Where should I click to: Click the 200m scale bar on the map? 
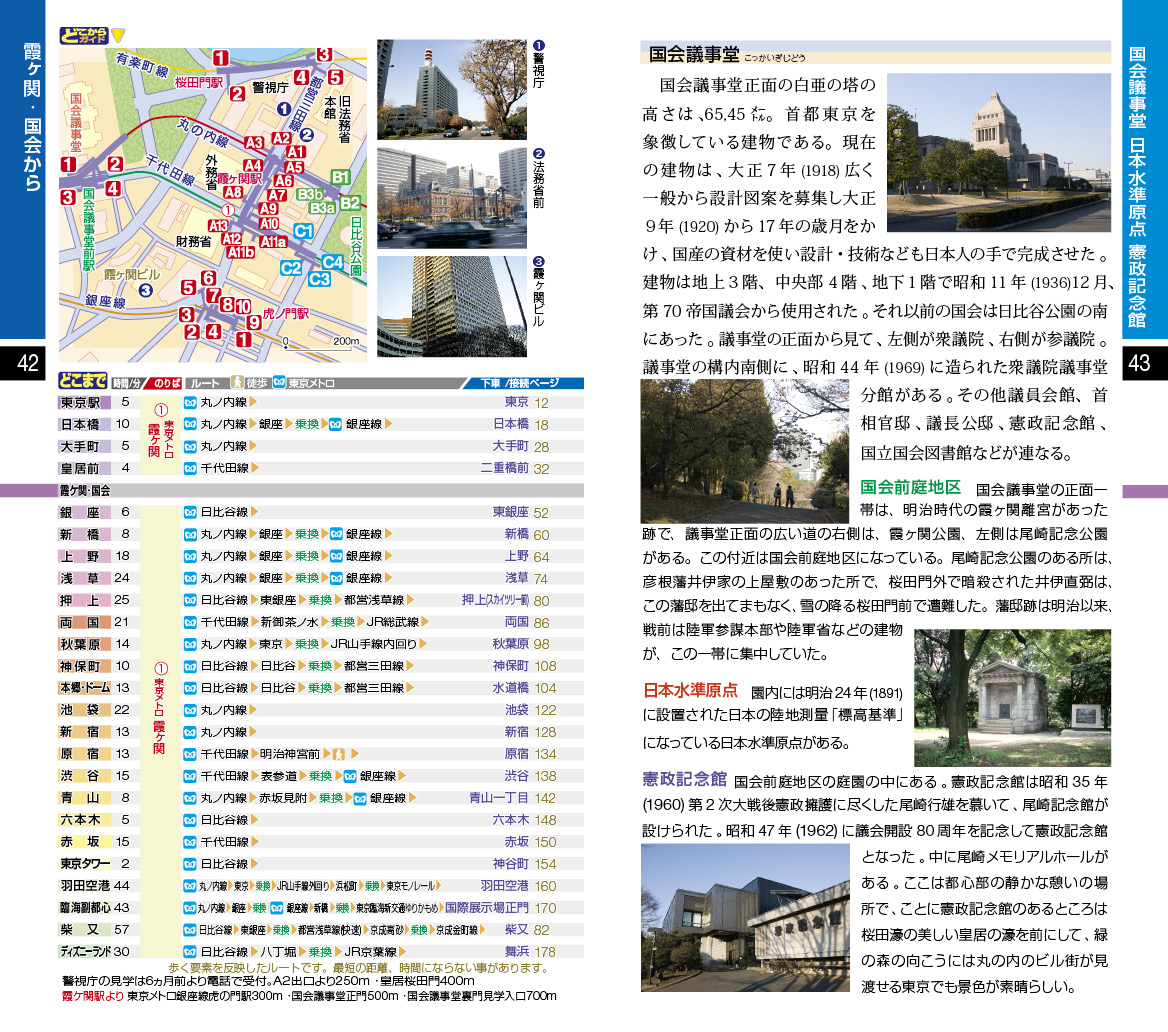(322, 342)
